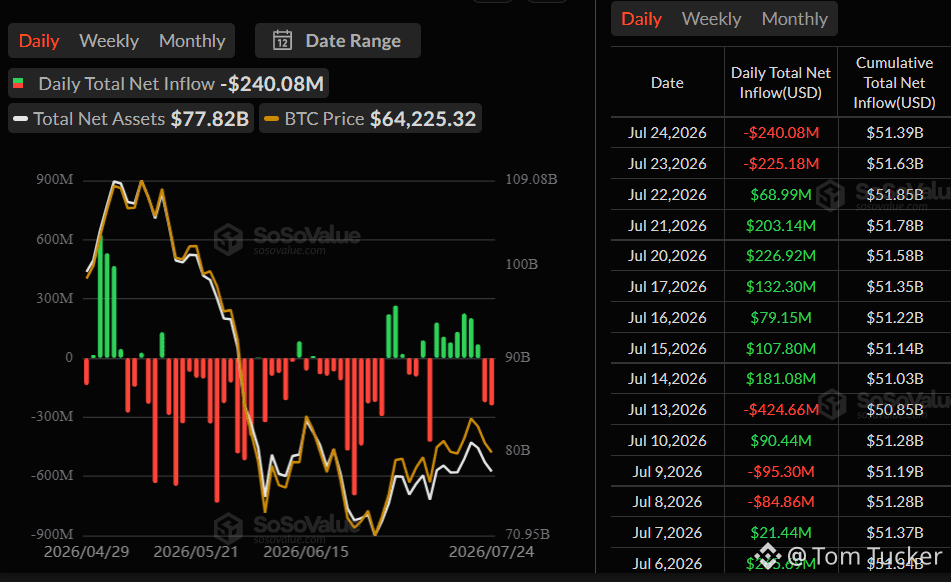951x582 pixels.
Task: Click the Date column header
Action: (x=667, y=82)
